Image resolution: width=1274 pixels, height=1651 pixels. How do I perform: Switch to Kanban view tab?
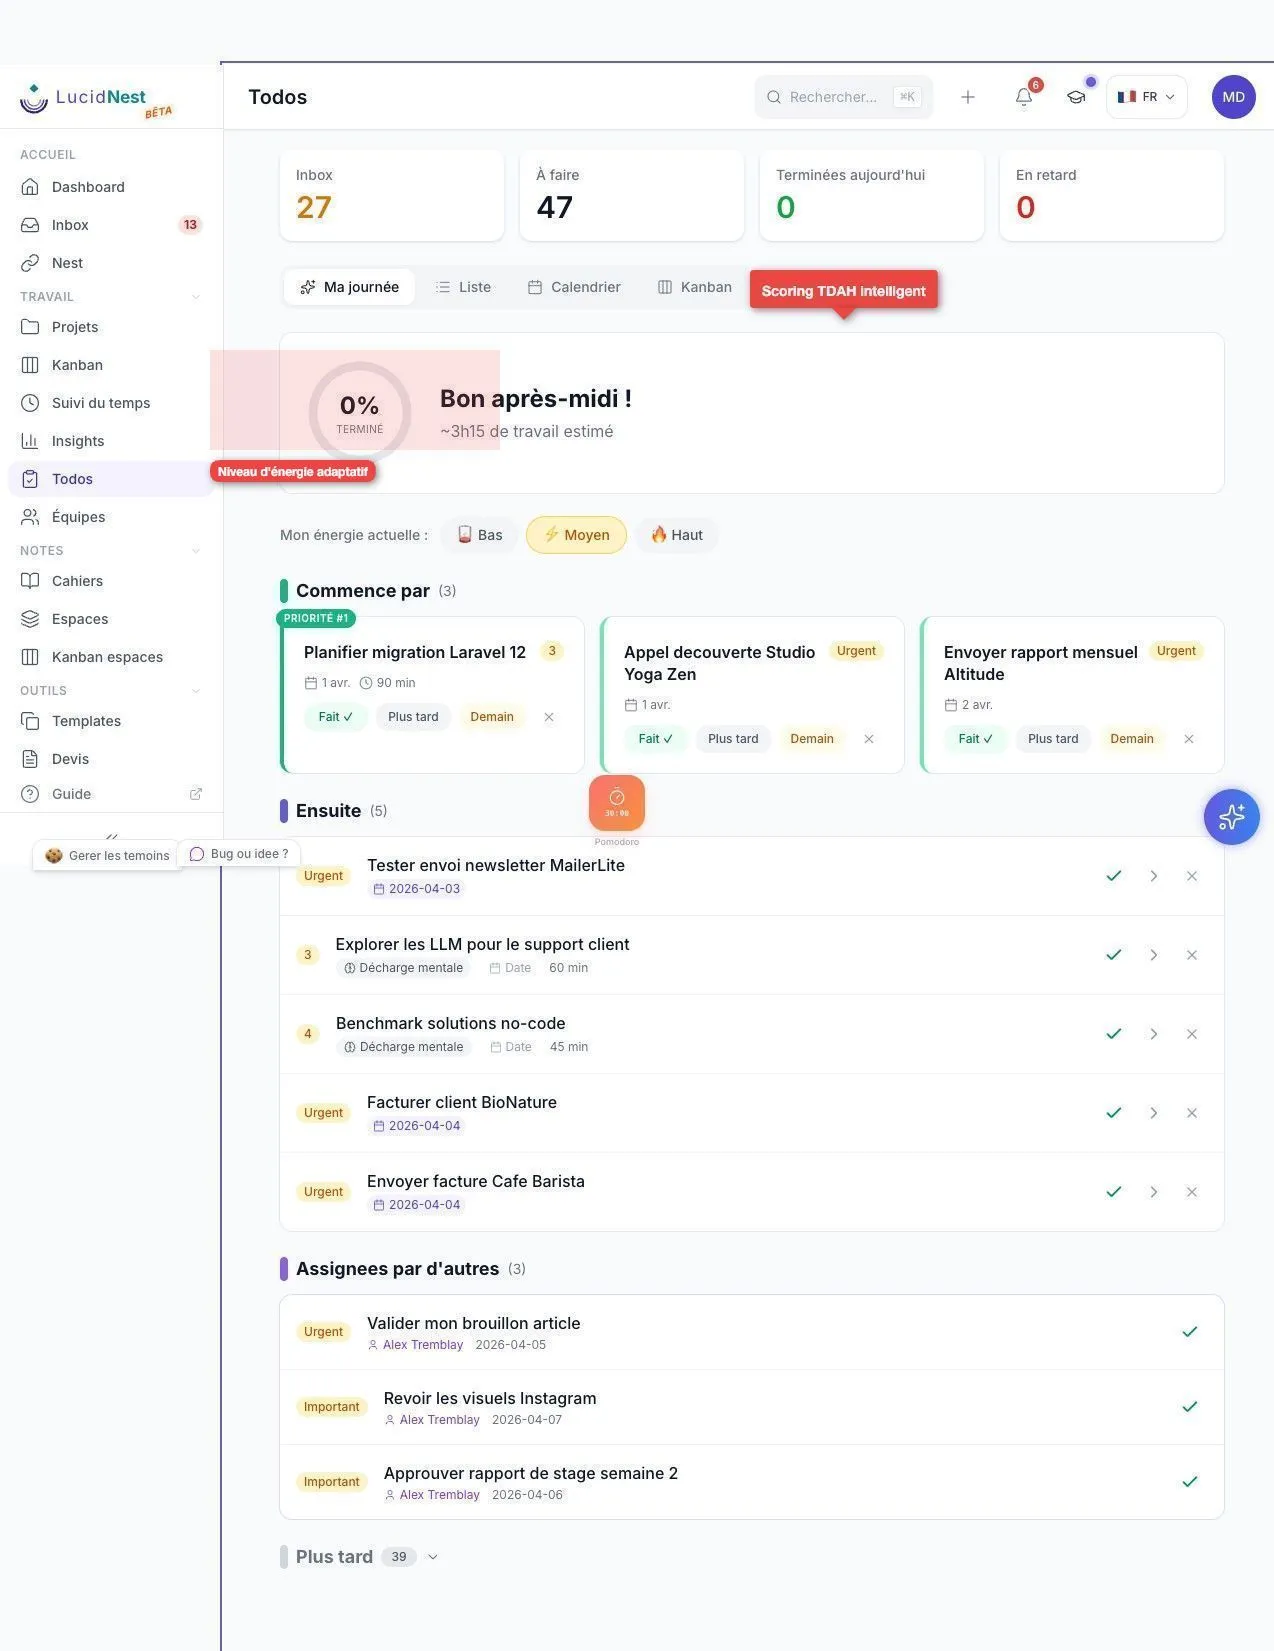[695, 287]
